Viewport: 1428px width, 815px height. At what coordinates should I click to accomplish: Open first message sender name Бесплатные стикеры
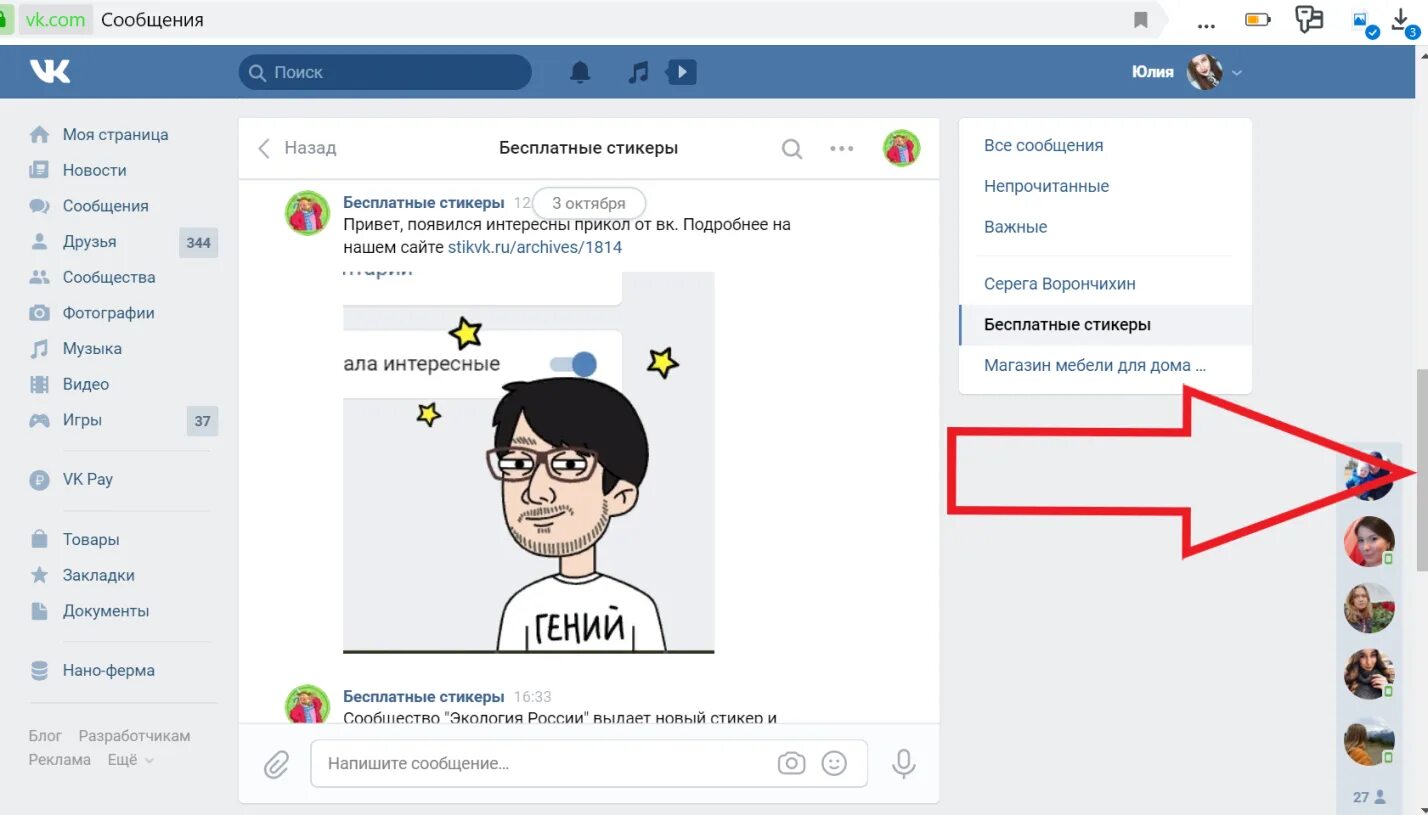[424, 203]
